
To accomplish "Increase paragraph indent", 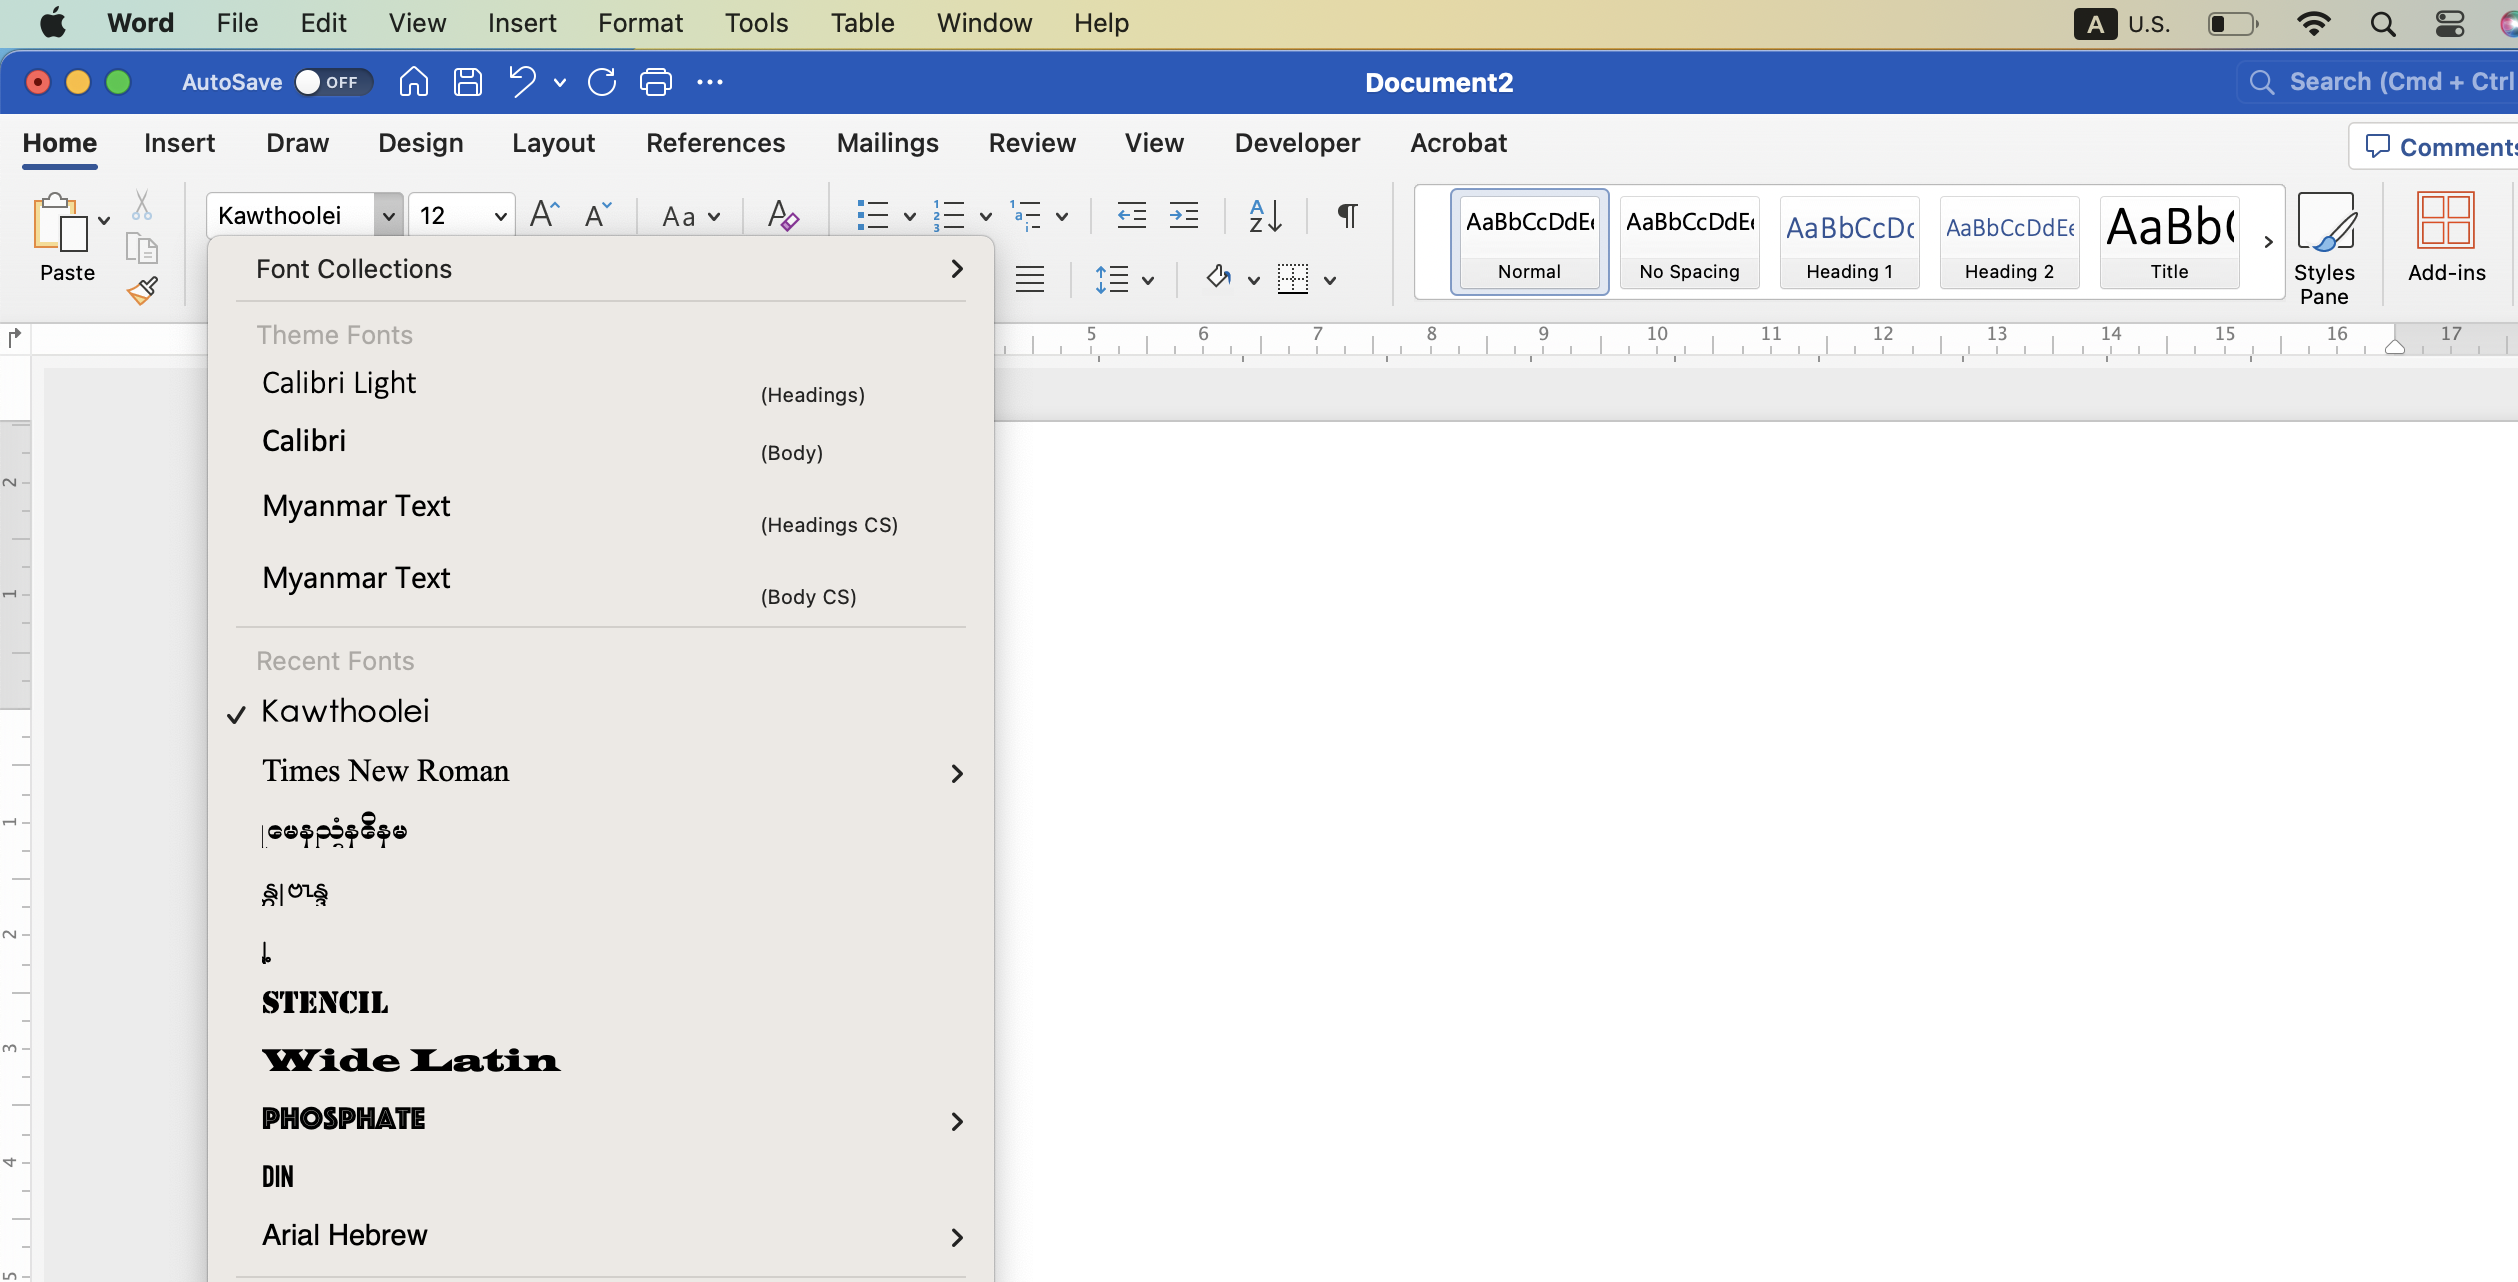I will [x=1184, y=215].
